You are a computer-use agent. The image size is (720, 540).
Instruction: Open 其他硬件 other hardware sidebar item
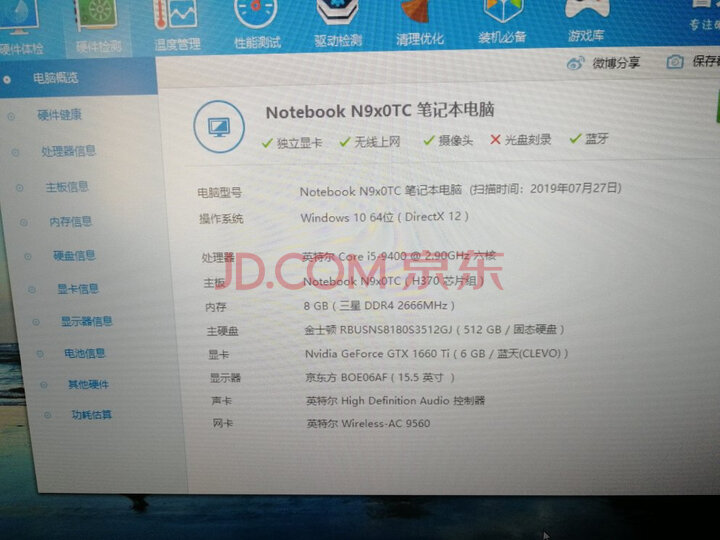pos(88,384)
